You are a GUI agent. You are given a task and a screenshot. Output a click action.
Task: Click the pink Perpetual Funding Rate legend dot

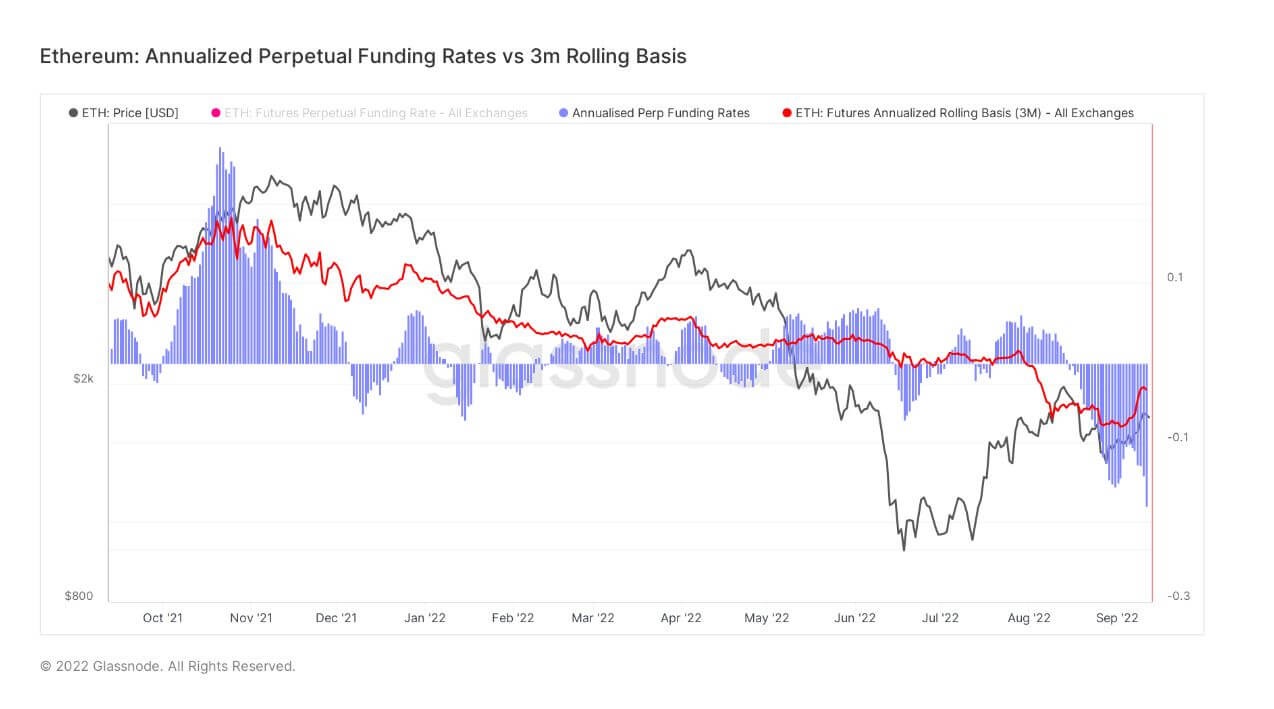pyautogui.click(x=215, y=113)
